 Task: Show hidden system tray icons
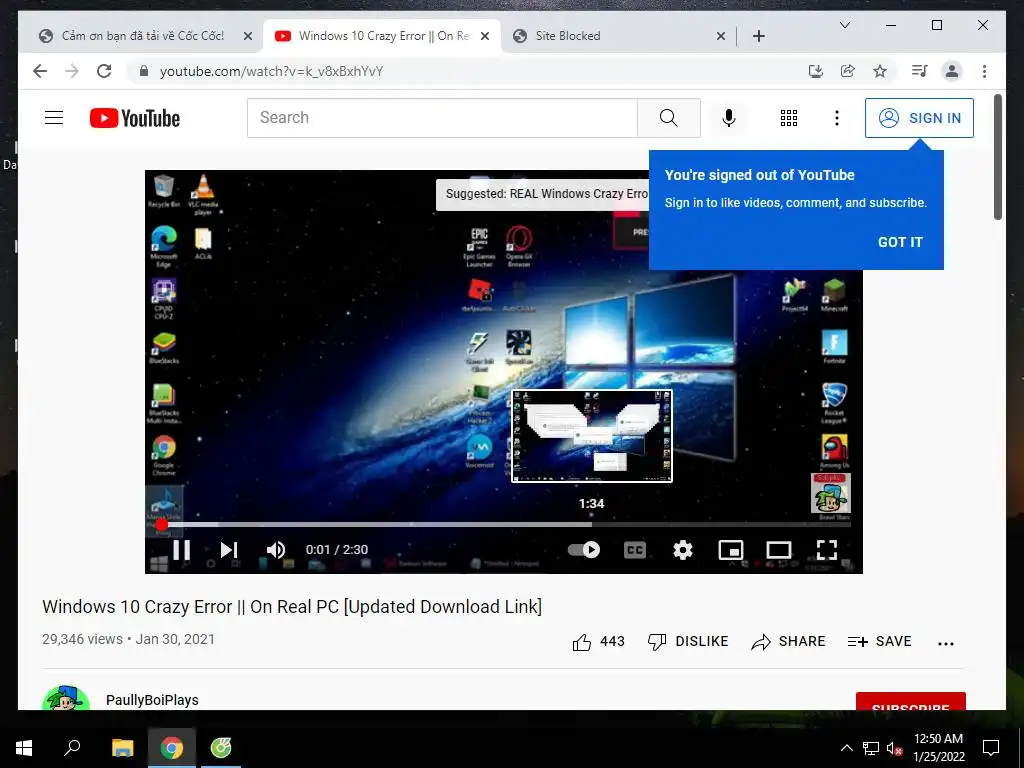(x=846, y=748)
